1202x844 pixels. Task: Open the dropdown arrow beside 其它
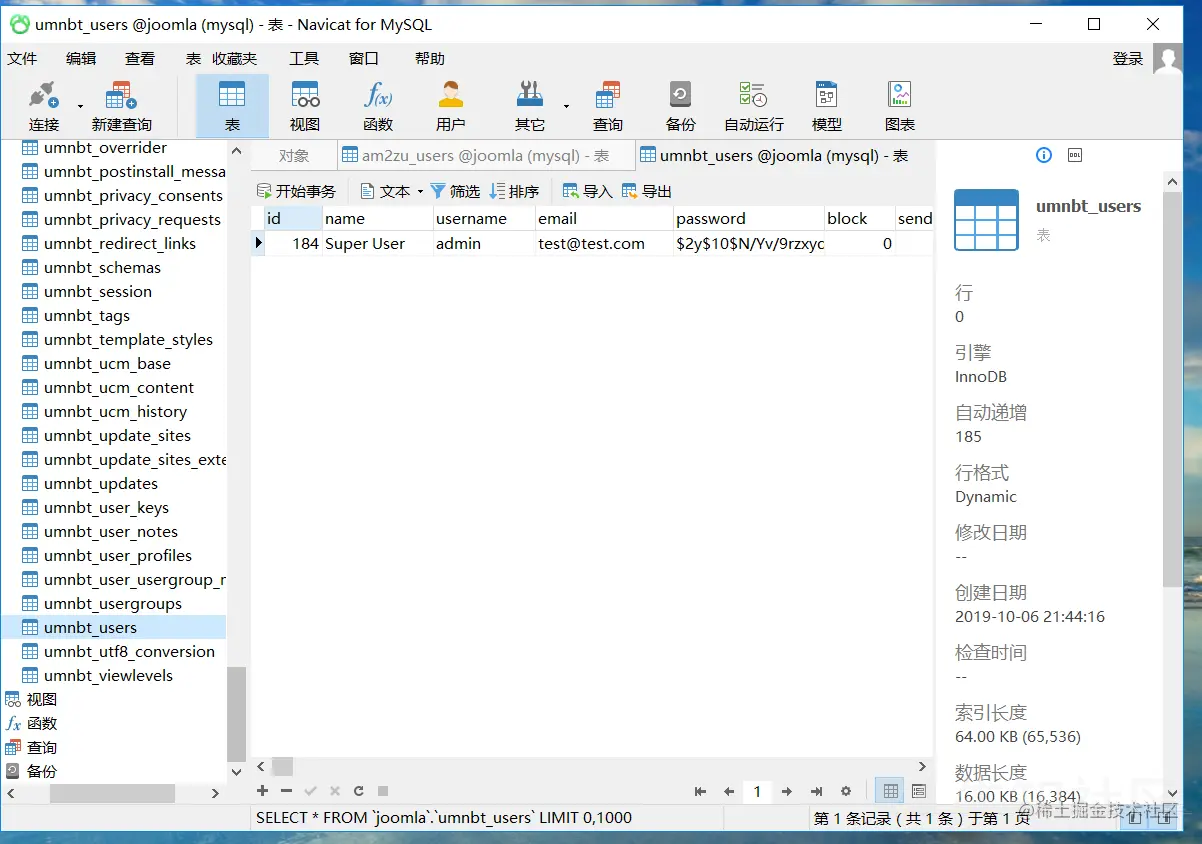566,106
